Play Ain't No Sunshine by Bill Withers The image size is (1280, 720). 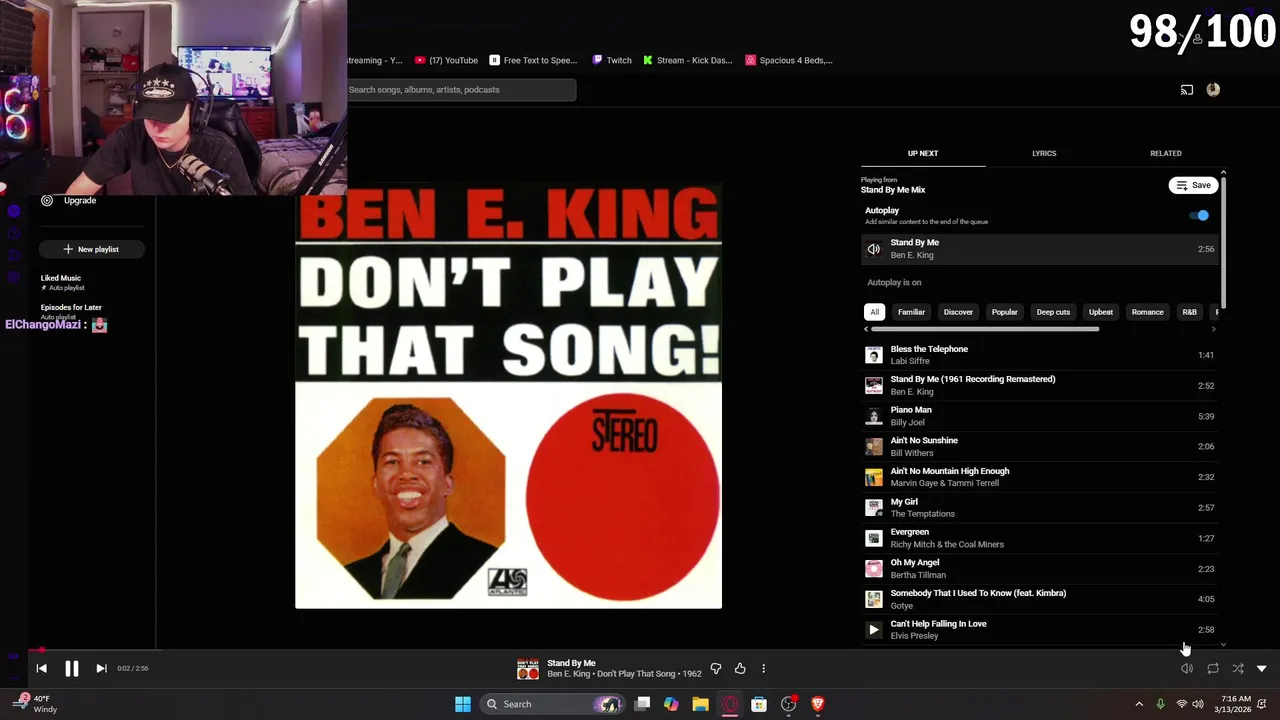[x=1040, y=446]
